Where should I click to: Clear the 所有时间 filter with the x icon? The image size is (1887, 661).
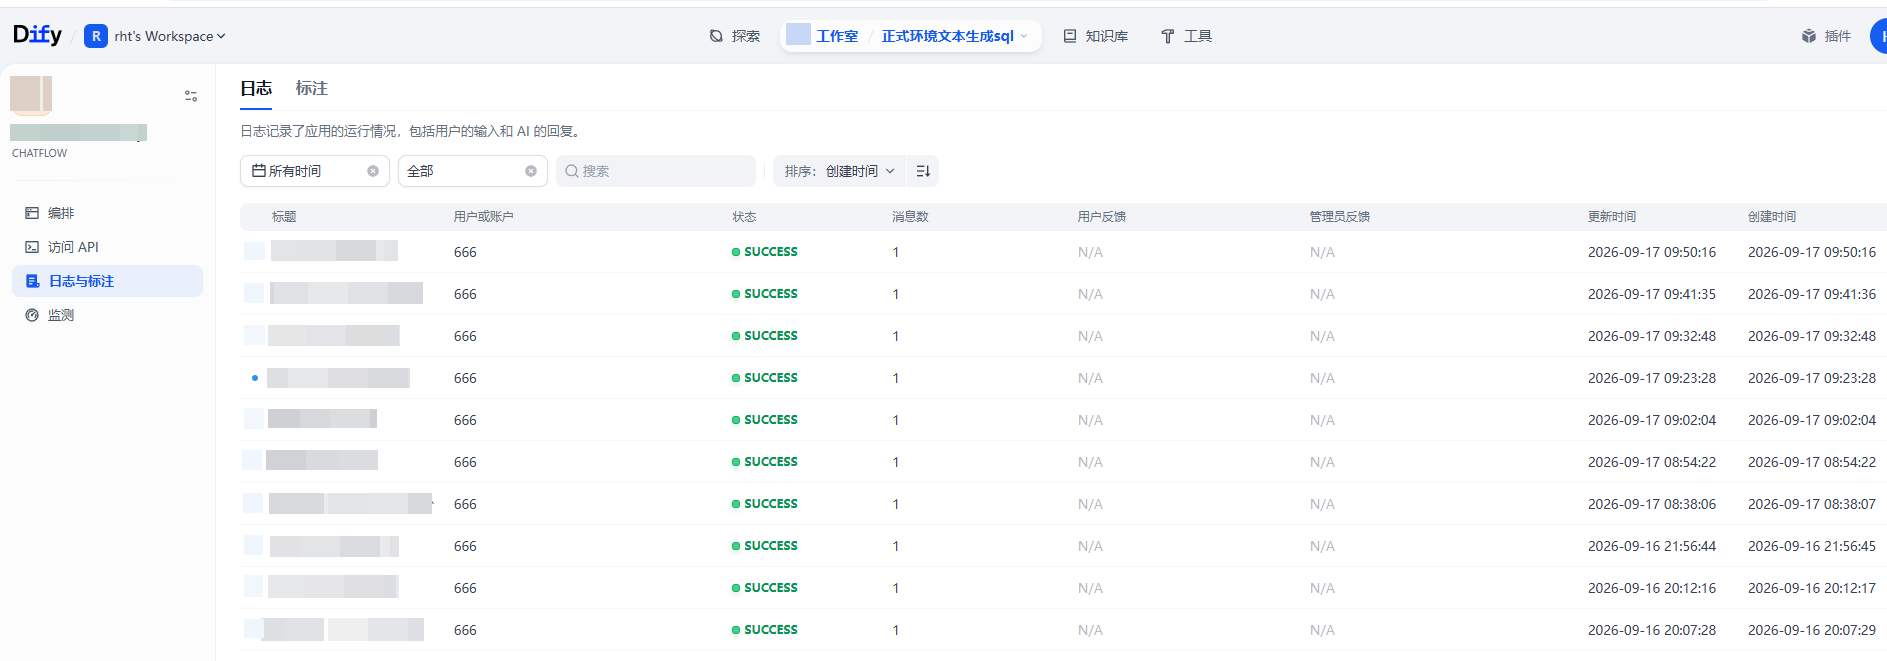[373, 171]
